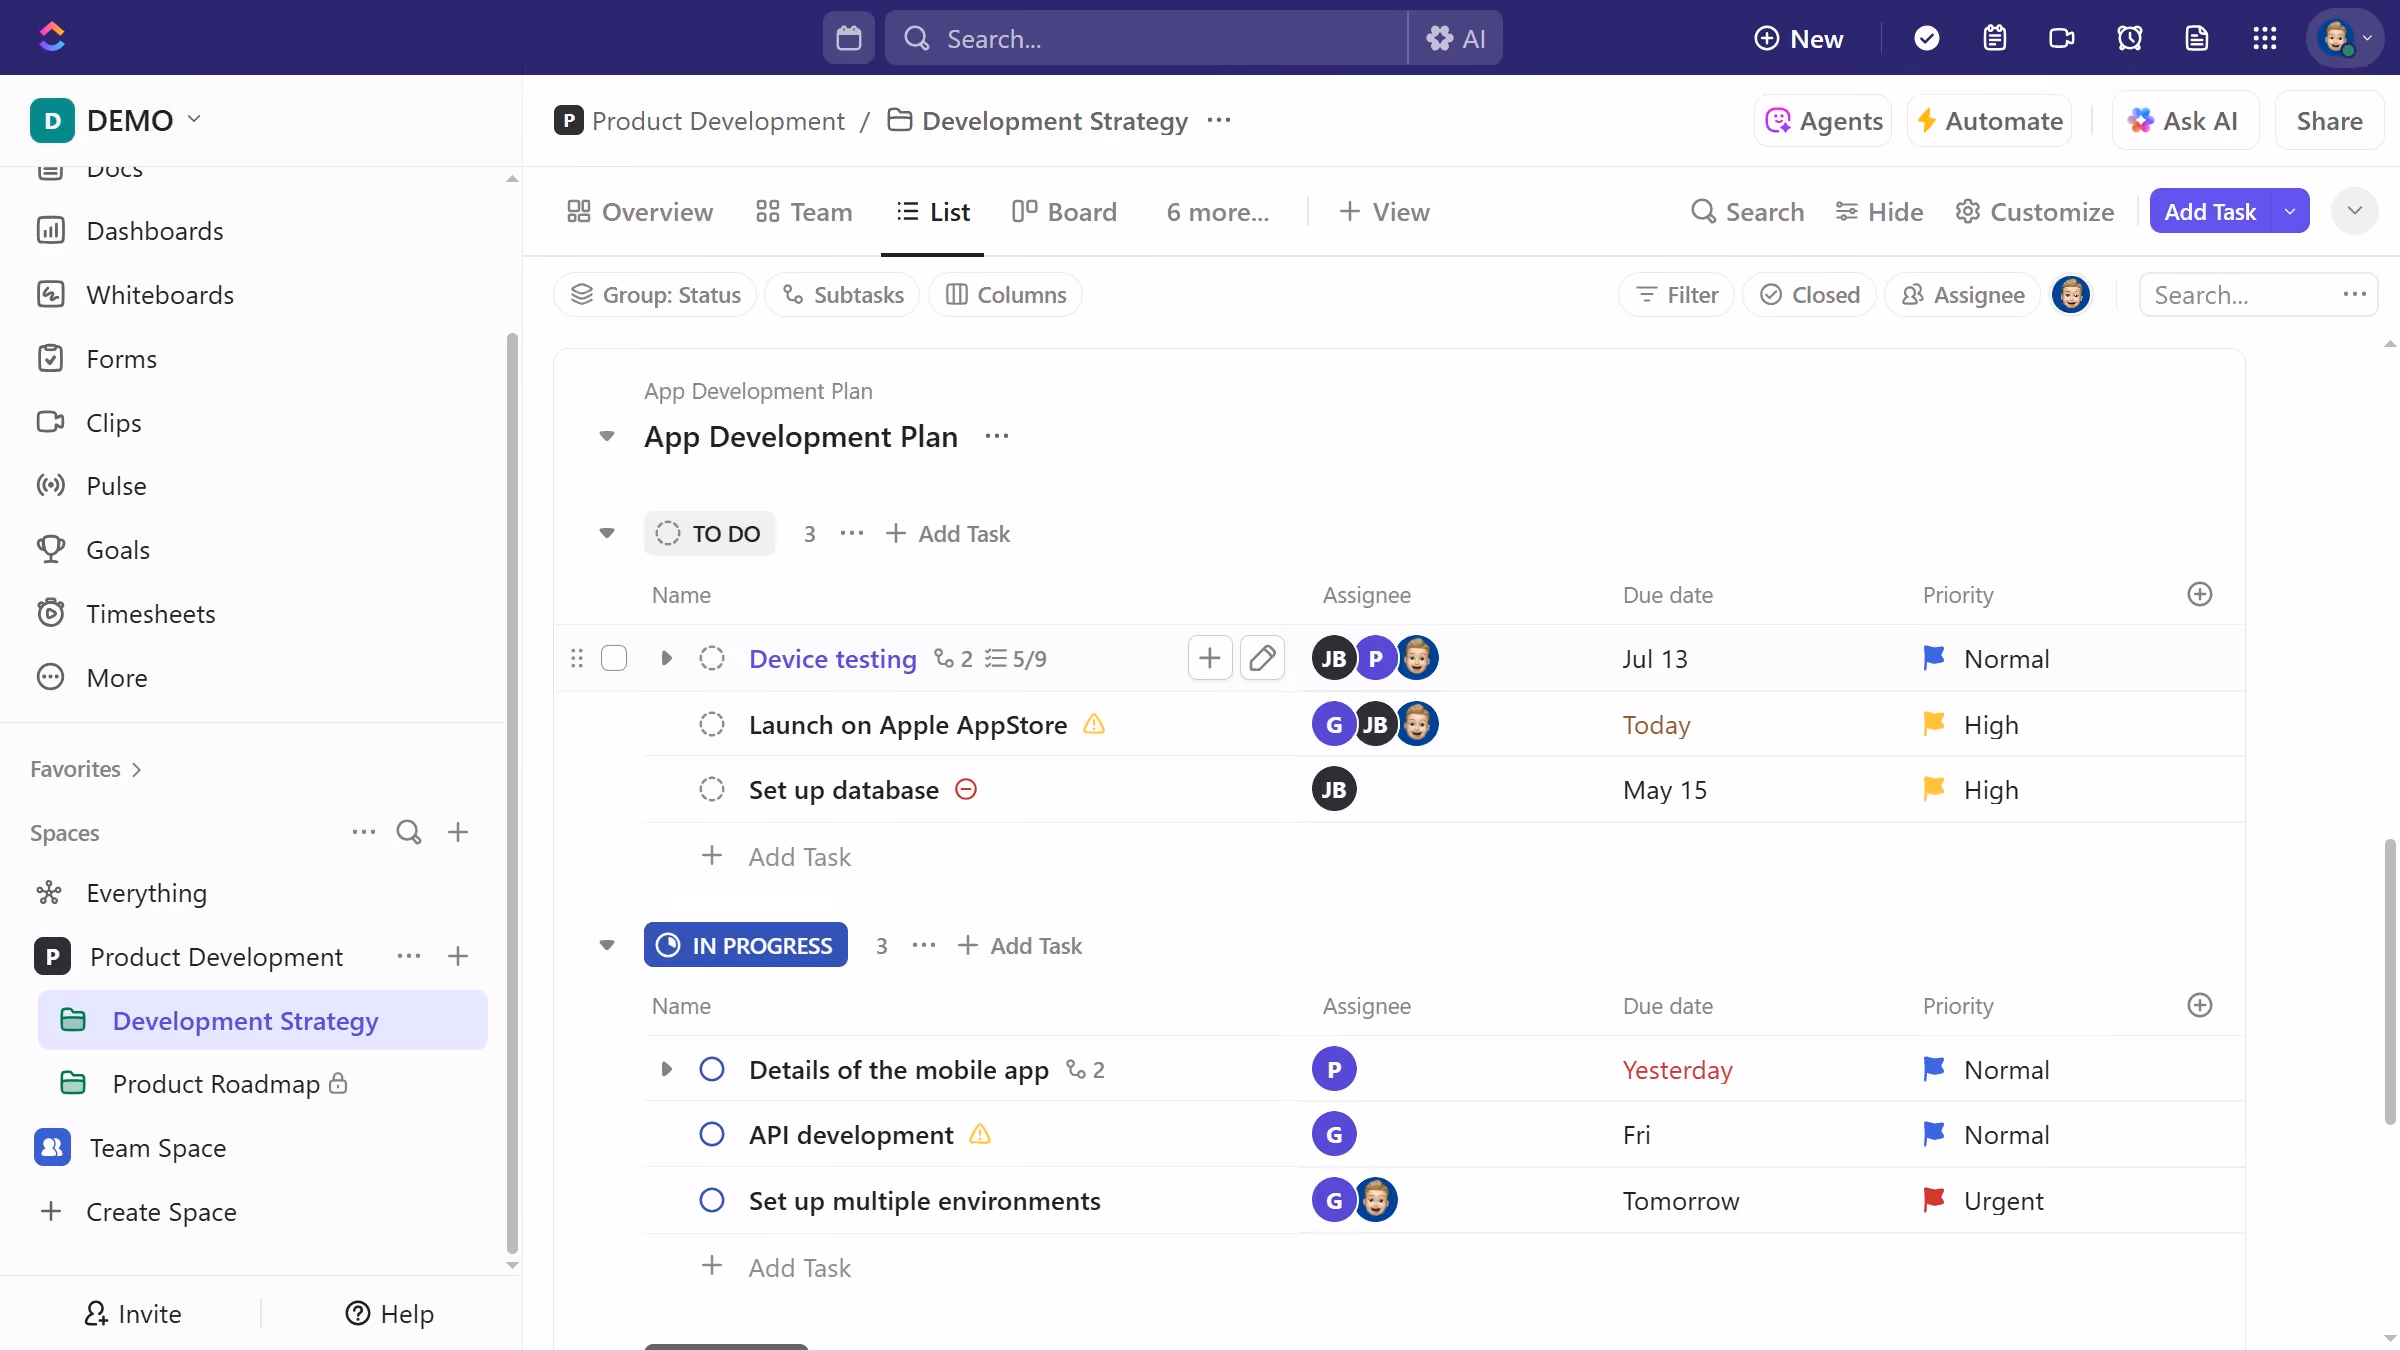Click the AI button in search bar
2400x1350 pixels.
1455,38
